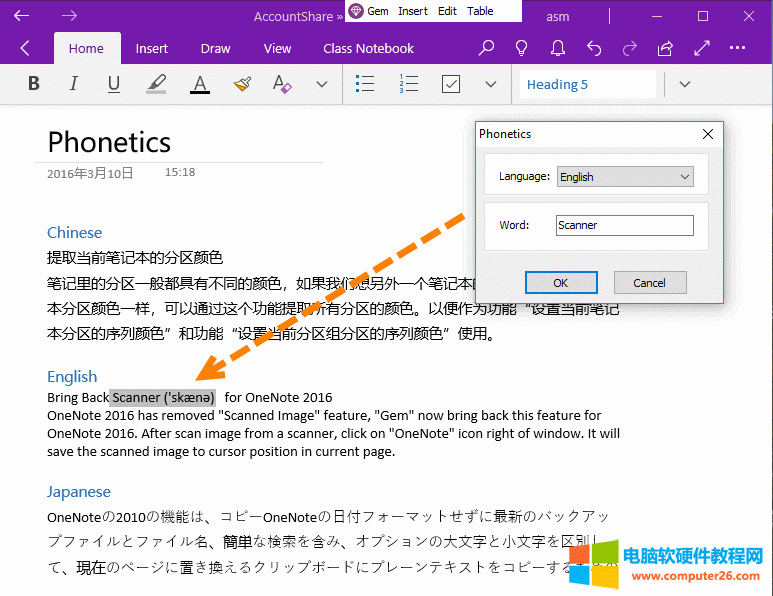Expand more font formatting options
Viewport: 773px width, 596px height.
[x=322, y=84]
